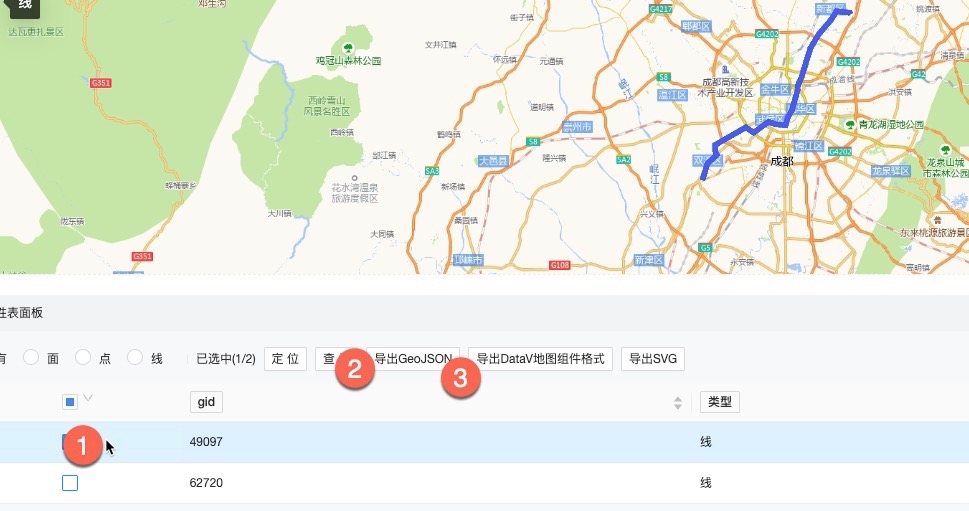Click the 邛崃市 map label
Screen dimensions: 969x511
[x=468, y=260]
